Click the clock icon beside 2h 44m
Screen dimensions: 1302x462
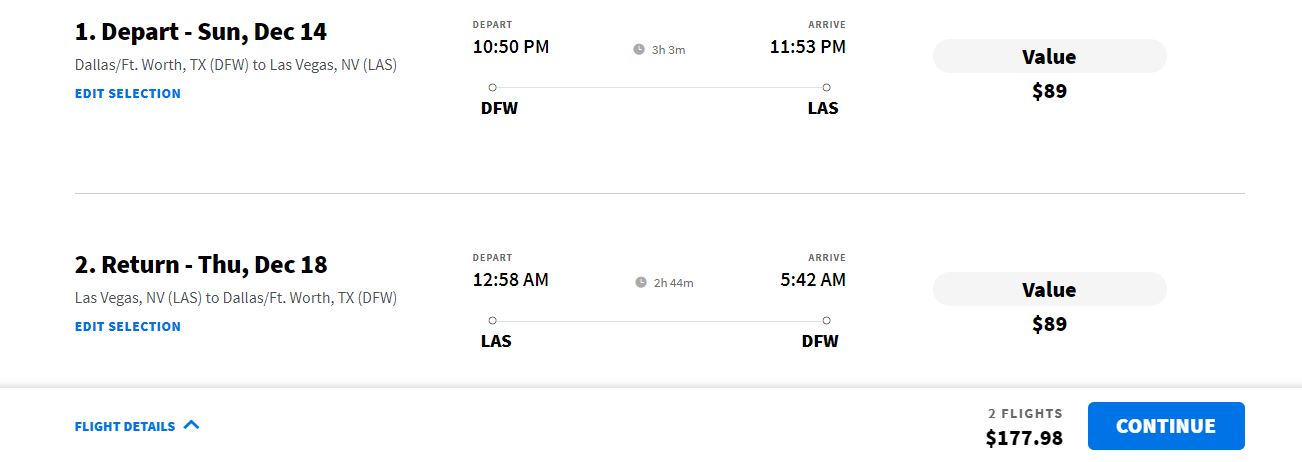pos(641,282)
